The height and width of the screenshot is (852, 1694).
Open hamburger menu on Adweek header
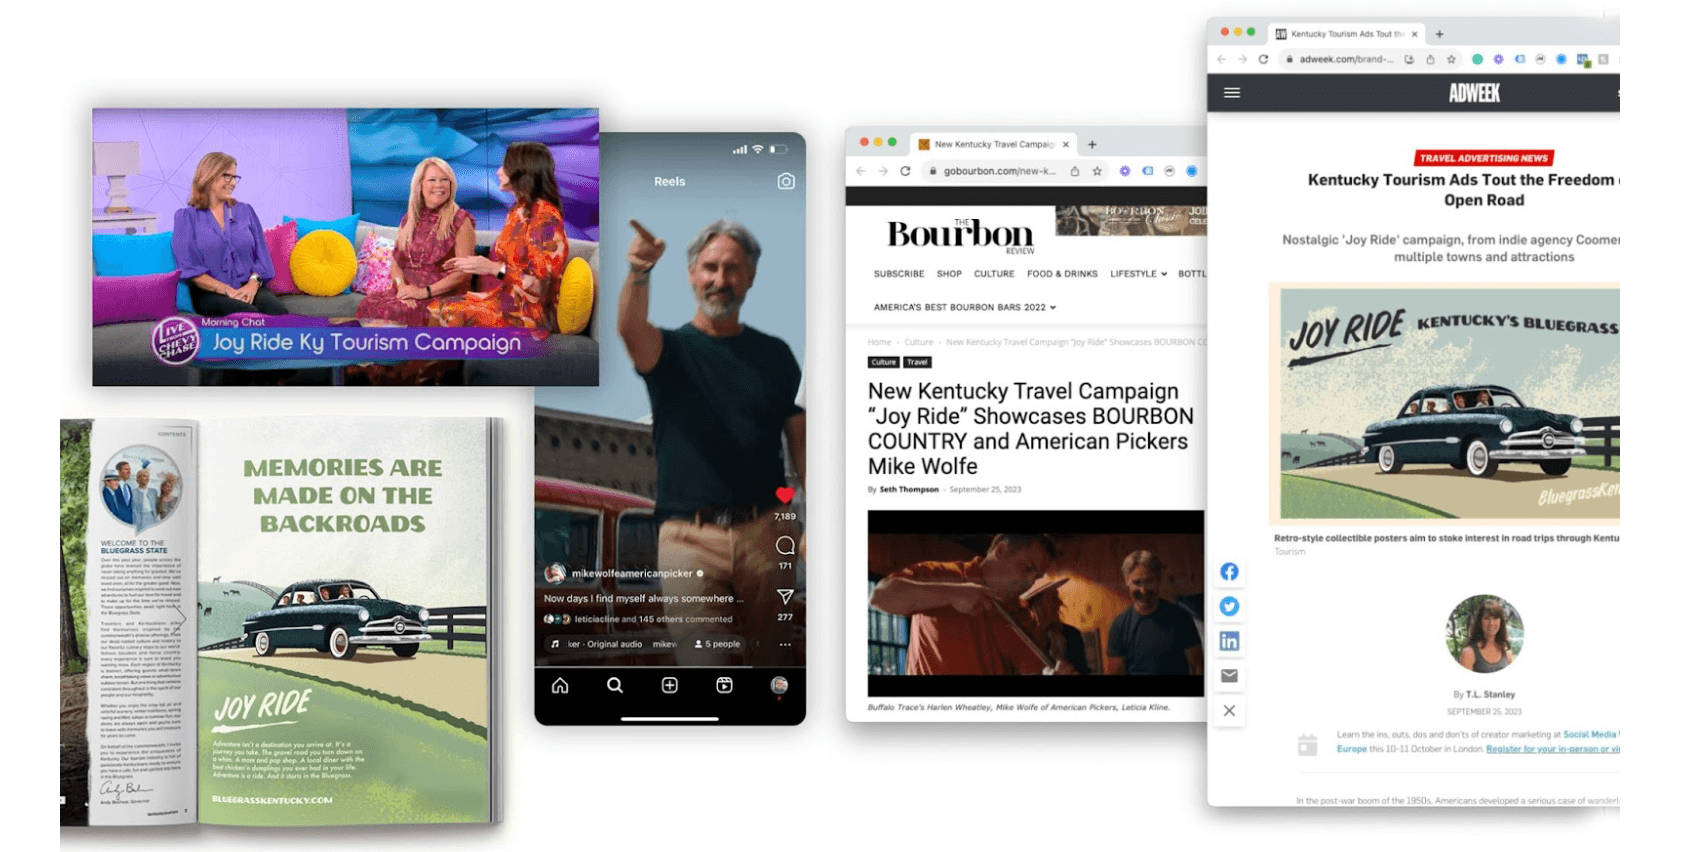1232,92
